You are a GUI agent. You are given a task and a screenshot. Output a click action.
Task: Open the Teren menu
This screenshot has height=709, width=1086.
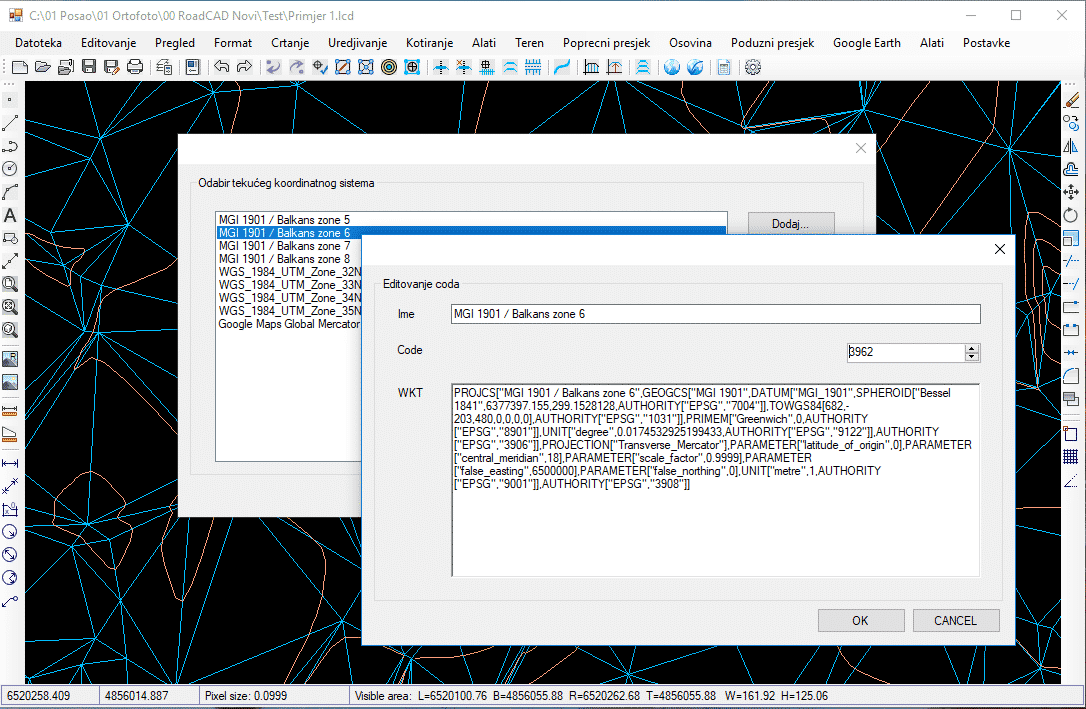(529, 43)
